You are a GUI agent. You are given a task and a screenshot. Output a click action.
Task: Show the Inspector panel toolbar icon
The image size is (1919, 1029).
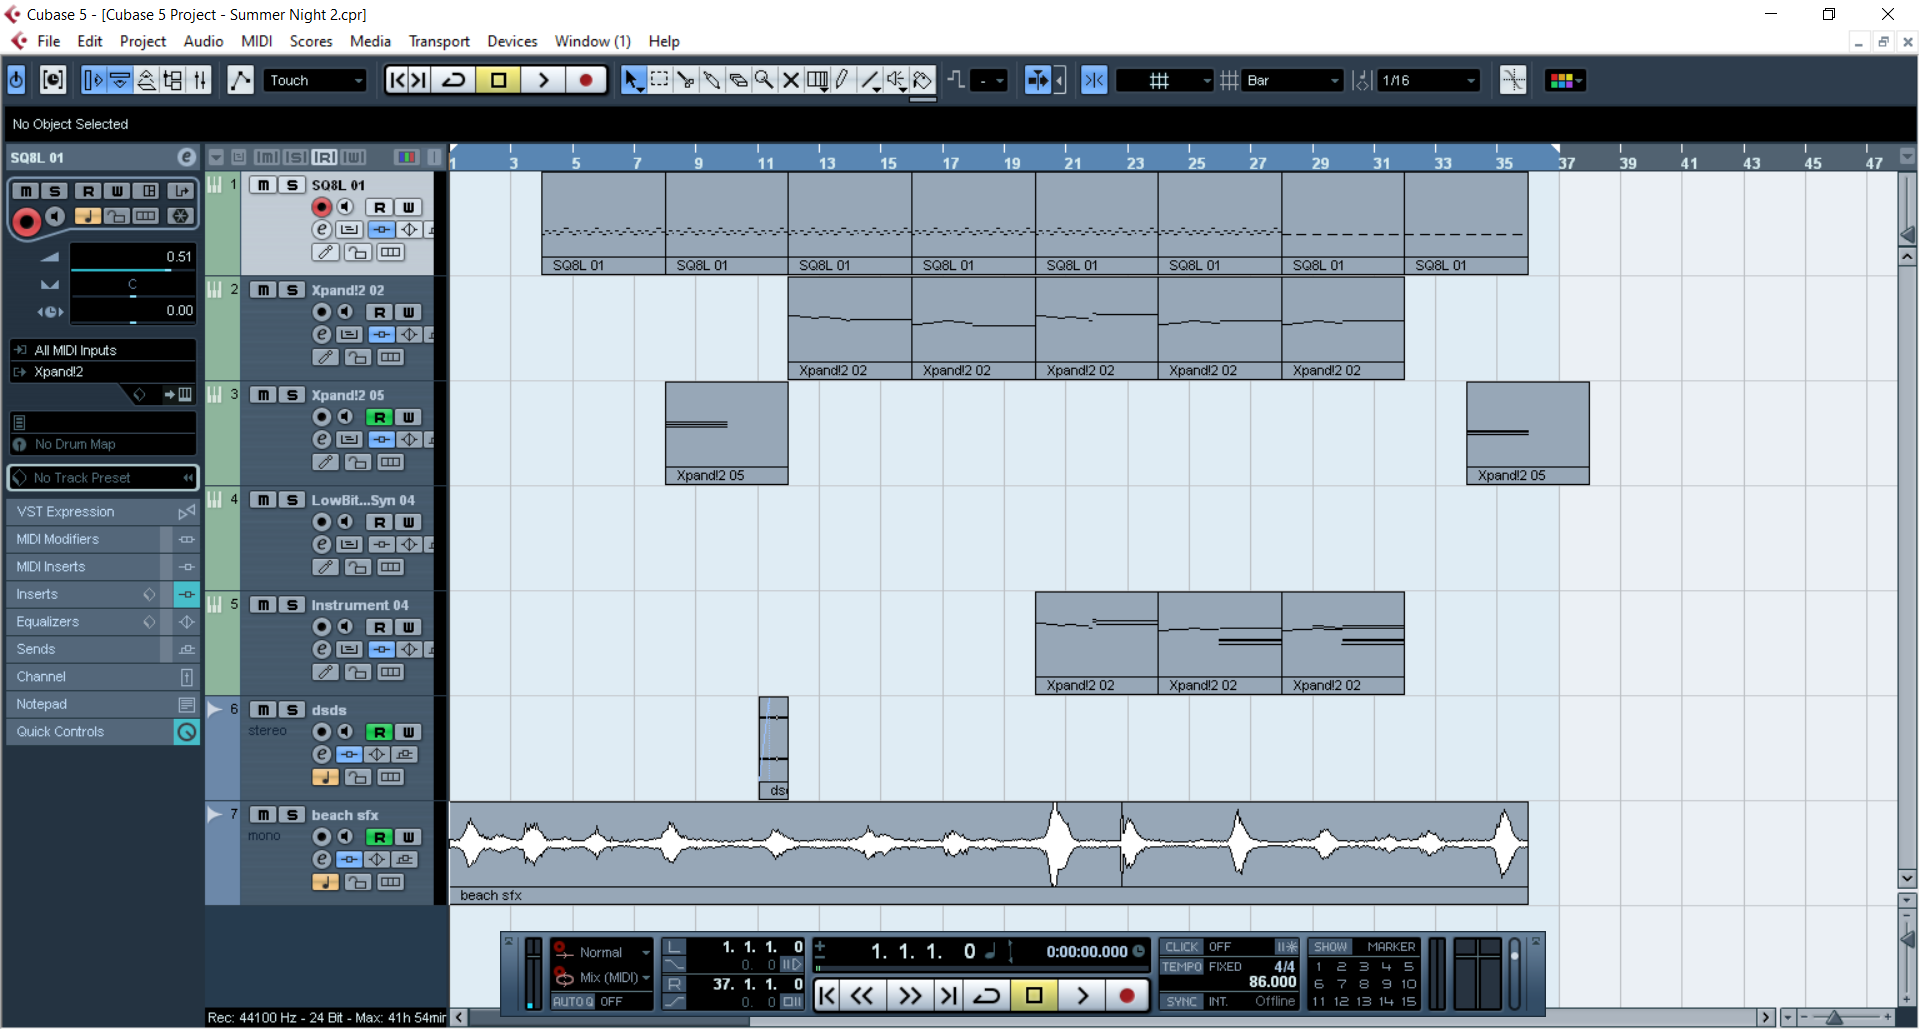click(93, 80)
